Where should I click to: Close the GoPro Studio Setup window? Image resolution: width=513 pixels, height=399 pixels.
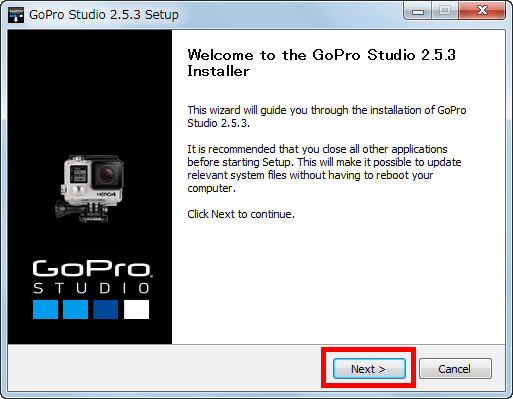point(482,11)
